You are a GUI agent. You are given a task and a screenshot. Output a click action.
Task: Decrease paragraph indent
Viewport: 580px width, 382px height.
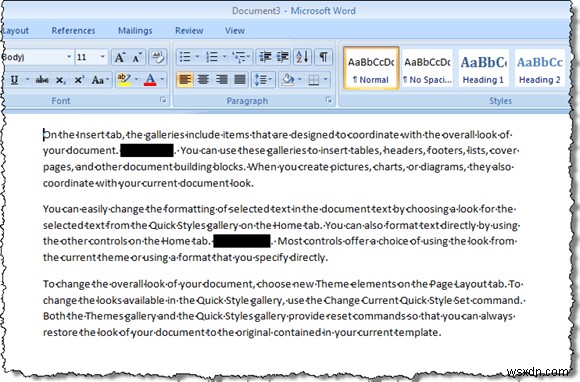265,57
